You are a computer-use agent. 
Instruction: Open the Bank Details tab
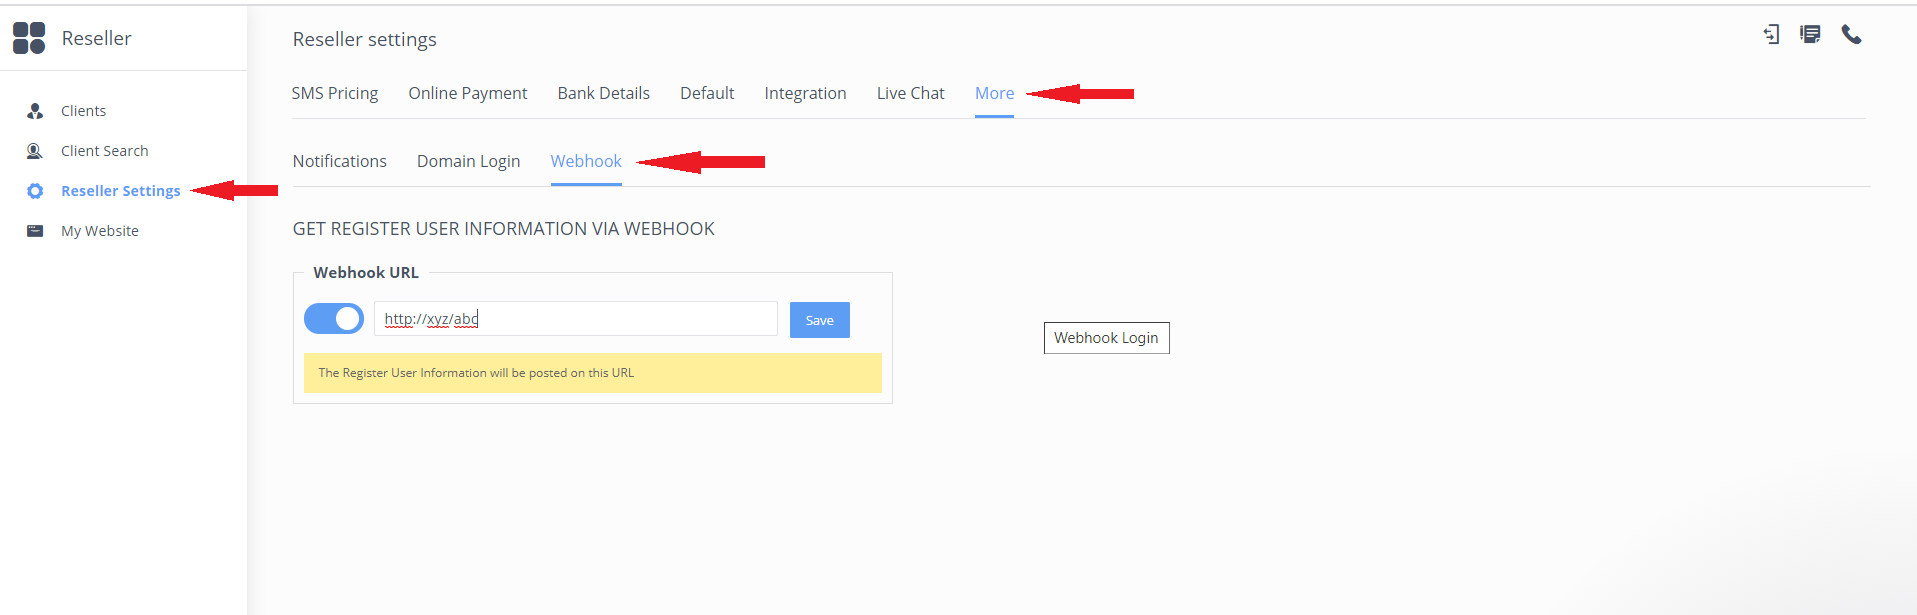click(603, 93)
